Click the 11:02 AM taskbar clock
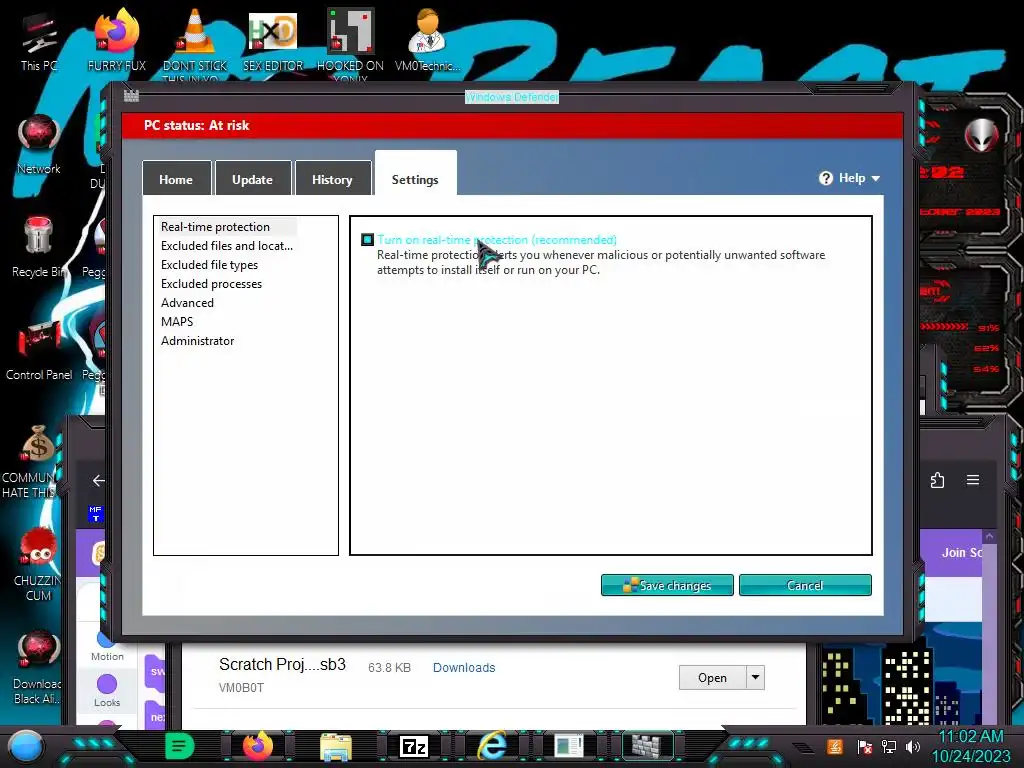1024x768 pixels. [x=970, y=737]
